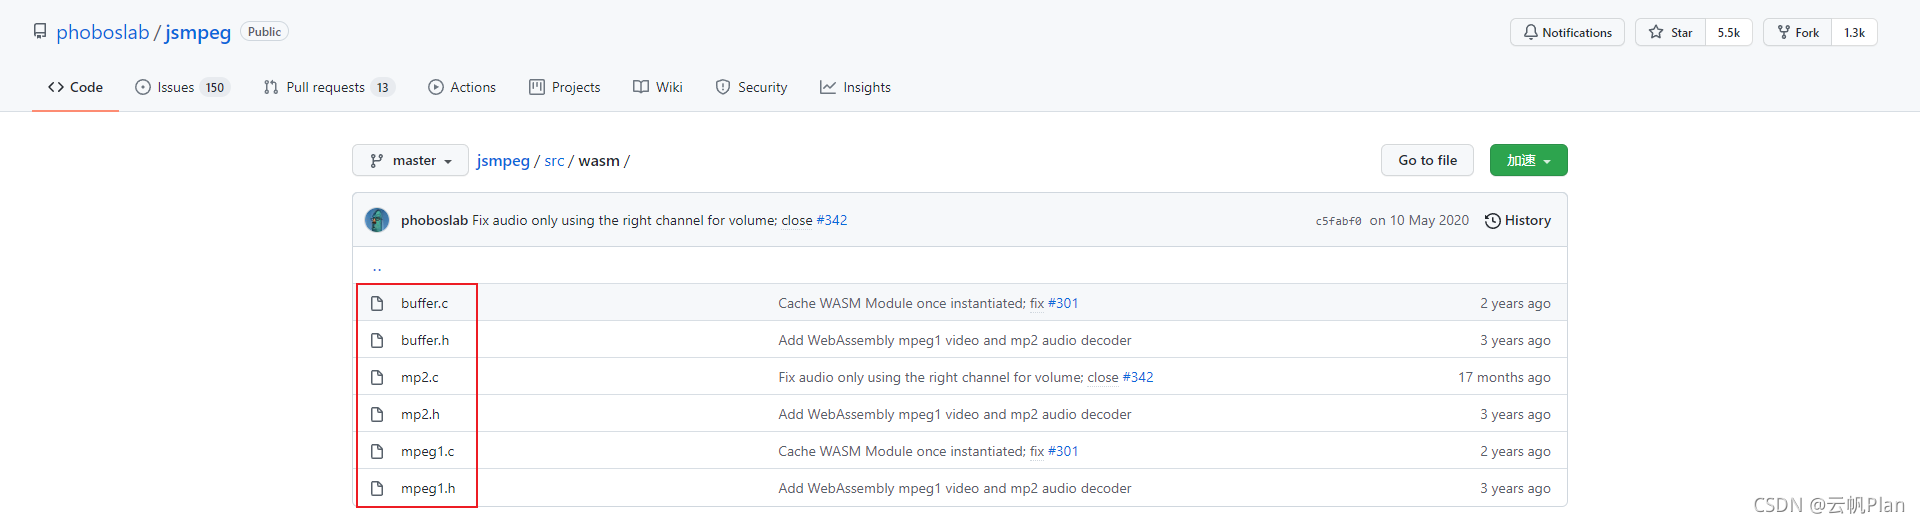The image size is (1920, 523).
Task: Expand the master branch dropdown
Action: tap(410, 160)
